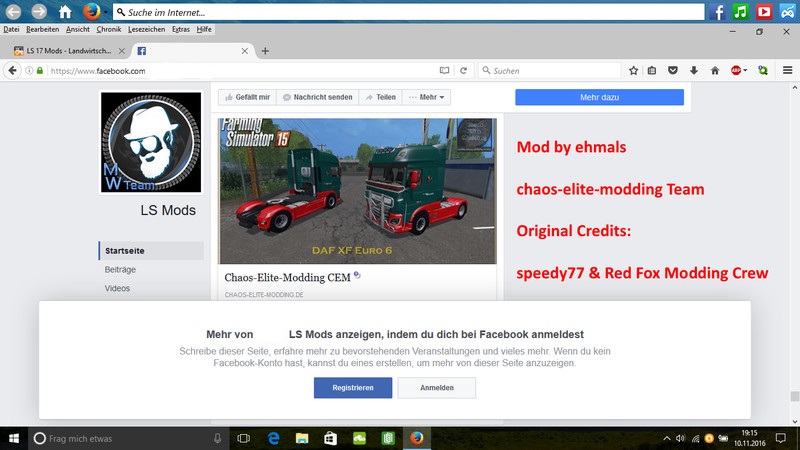This screenshot has width=800, height=450.
Task: Click the blue Mehr dazu button
Action: coord(599,97)
